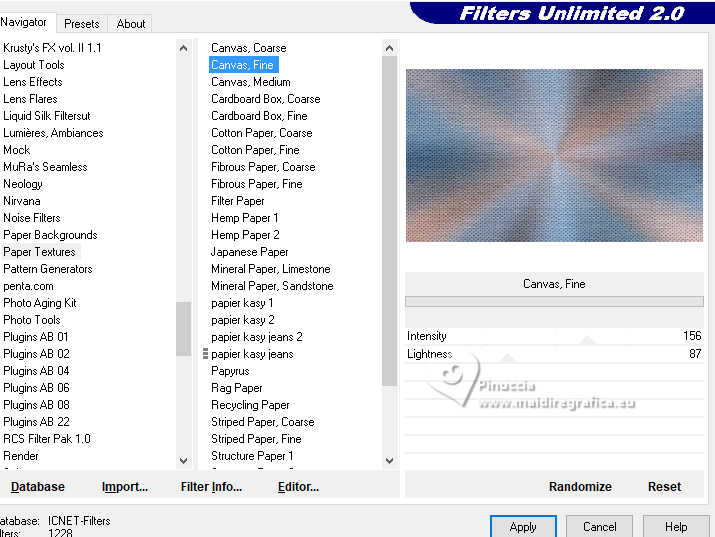Select MuRa's Seamless category
This screenshot has width=715, height=537.
point(45,167)
